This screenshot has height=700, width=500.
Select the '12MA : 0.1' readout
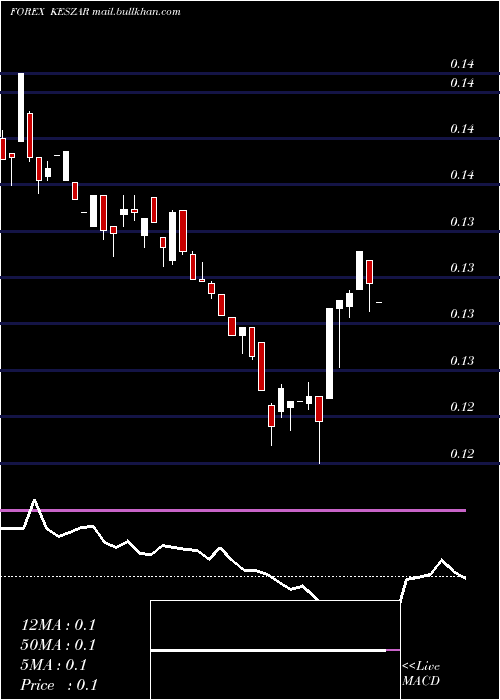[x=58, y=625]
